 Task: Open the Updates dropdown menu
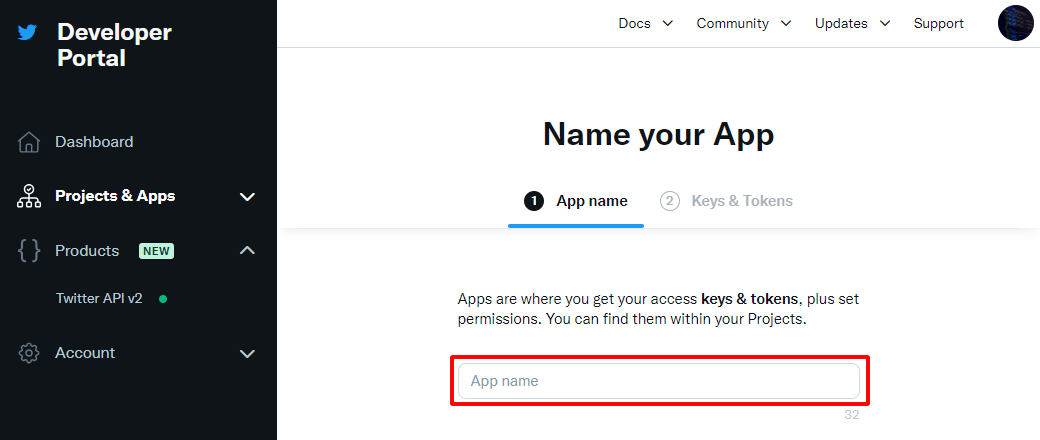pos(852,23)
